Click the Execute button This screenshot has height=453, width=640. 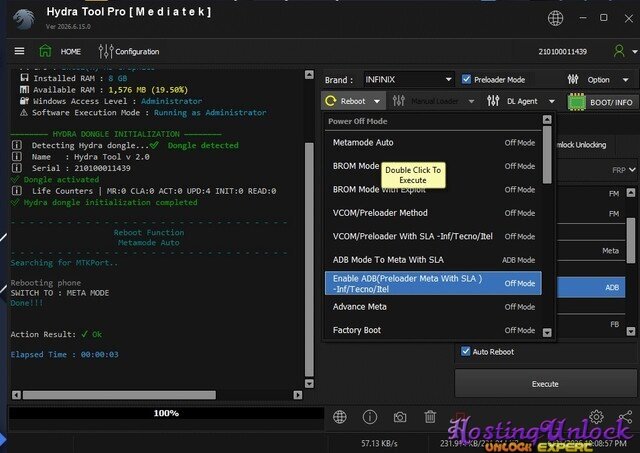tap(545, 384)
